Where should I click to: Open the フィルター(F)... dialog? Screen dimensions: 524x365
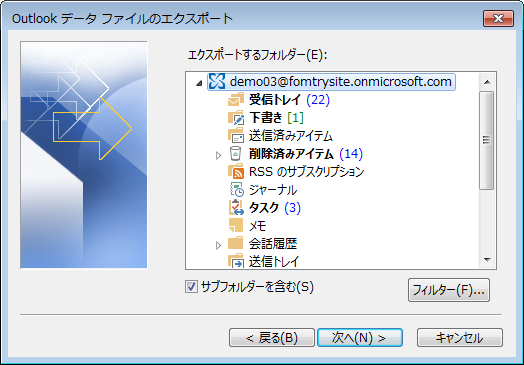(x=449, y=290)
